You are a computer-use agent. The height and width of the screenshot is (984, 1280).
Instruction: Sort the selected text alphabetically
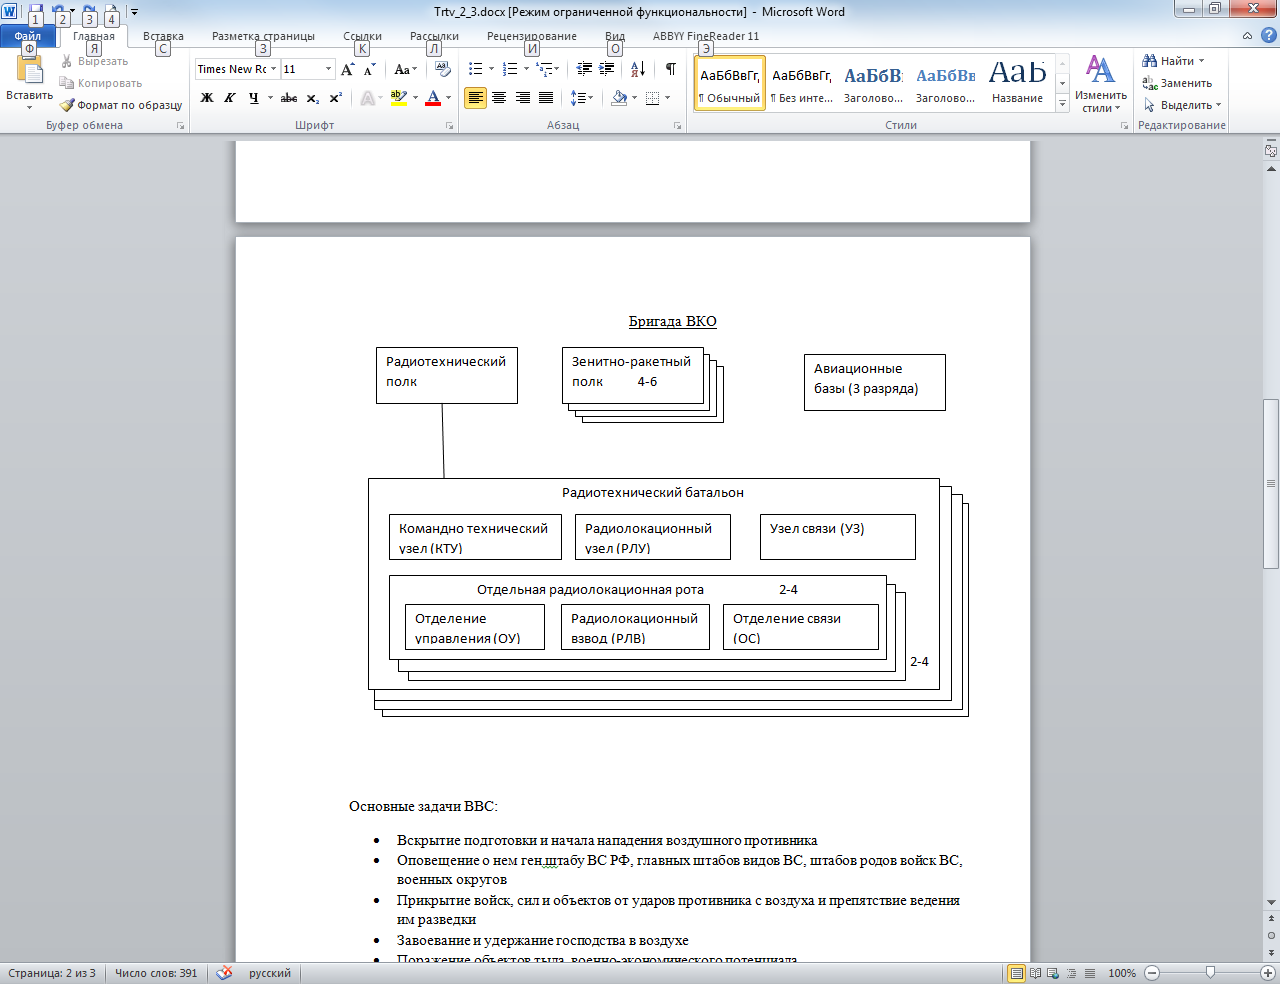click(x=638, y=69)
